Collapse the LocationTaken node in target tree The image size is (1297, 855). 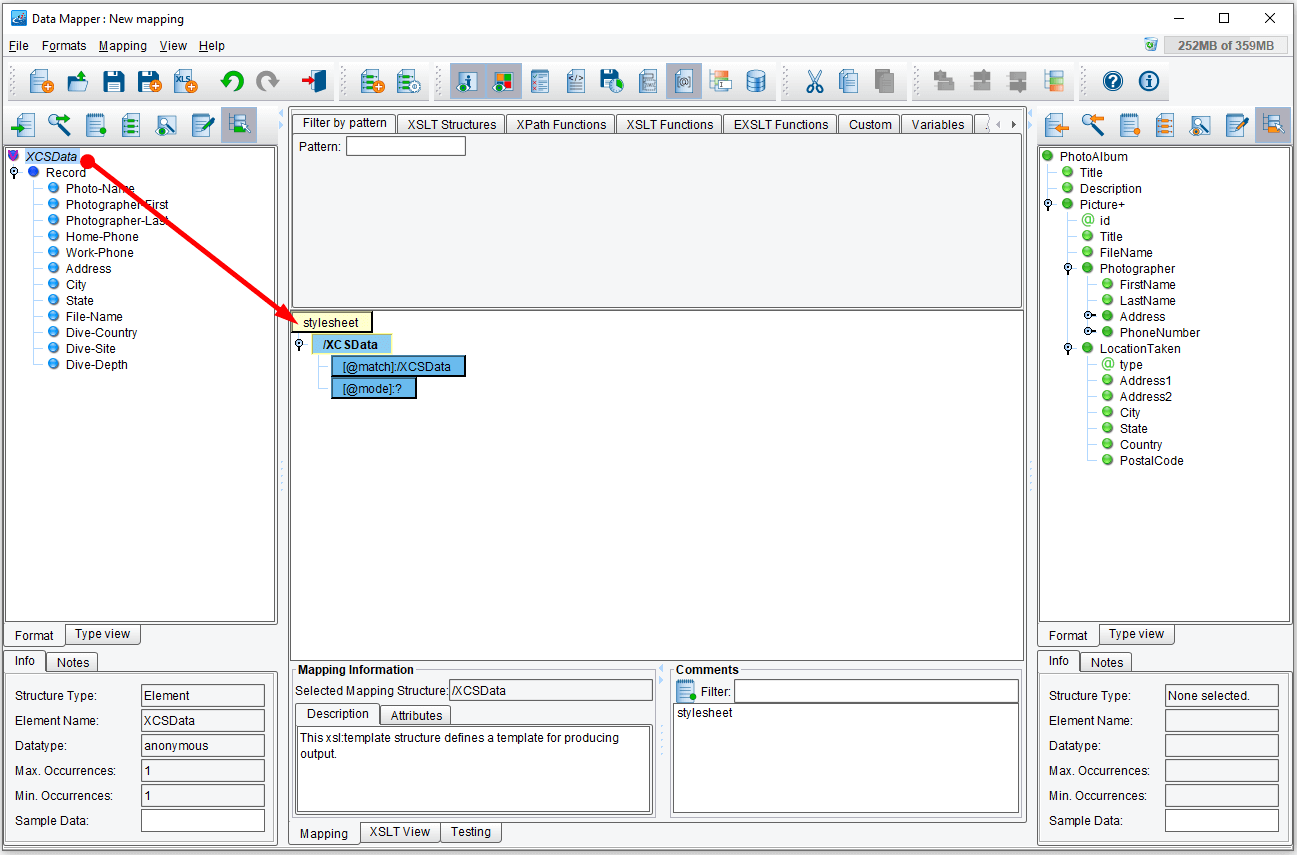[1068, 349]
